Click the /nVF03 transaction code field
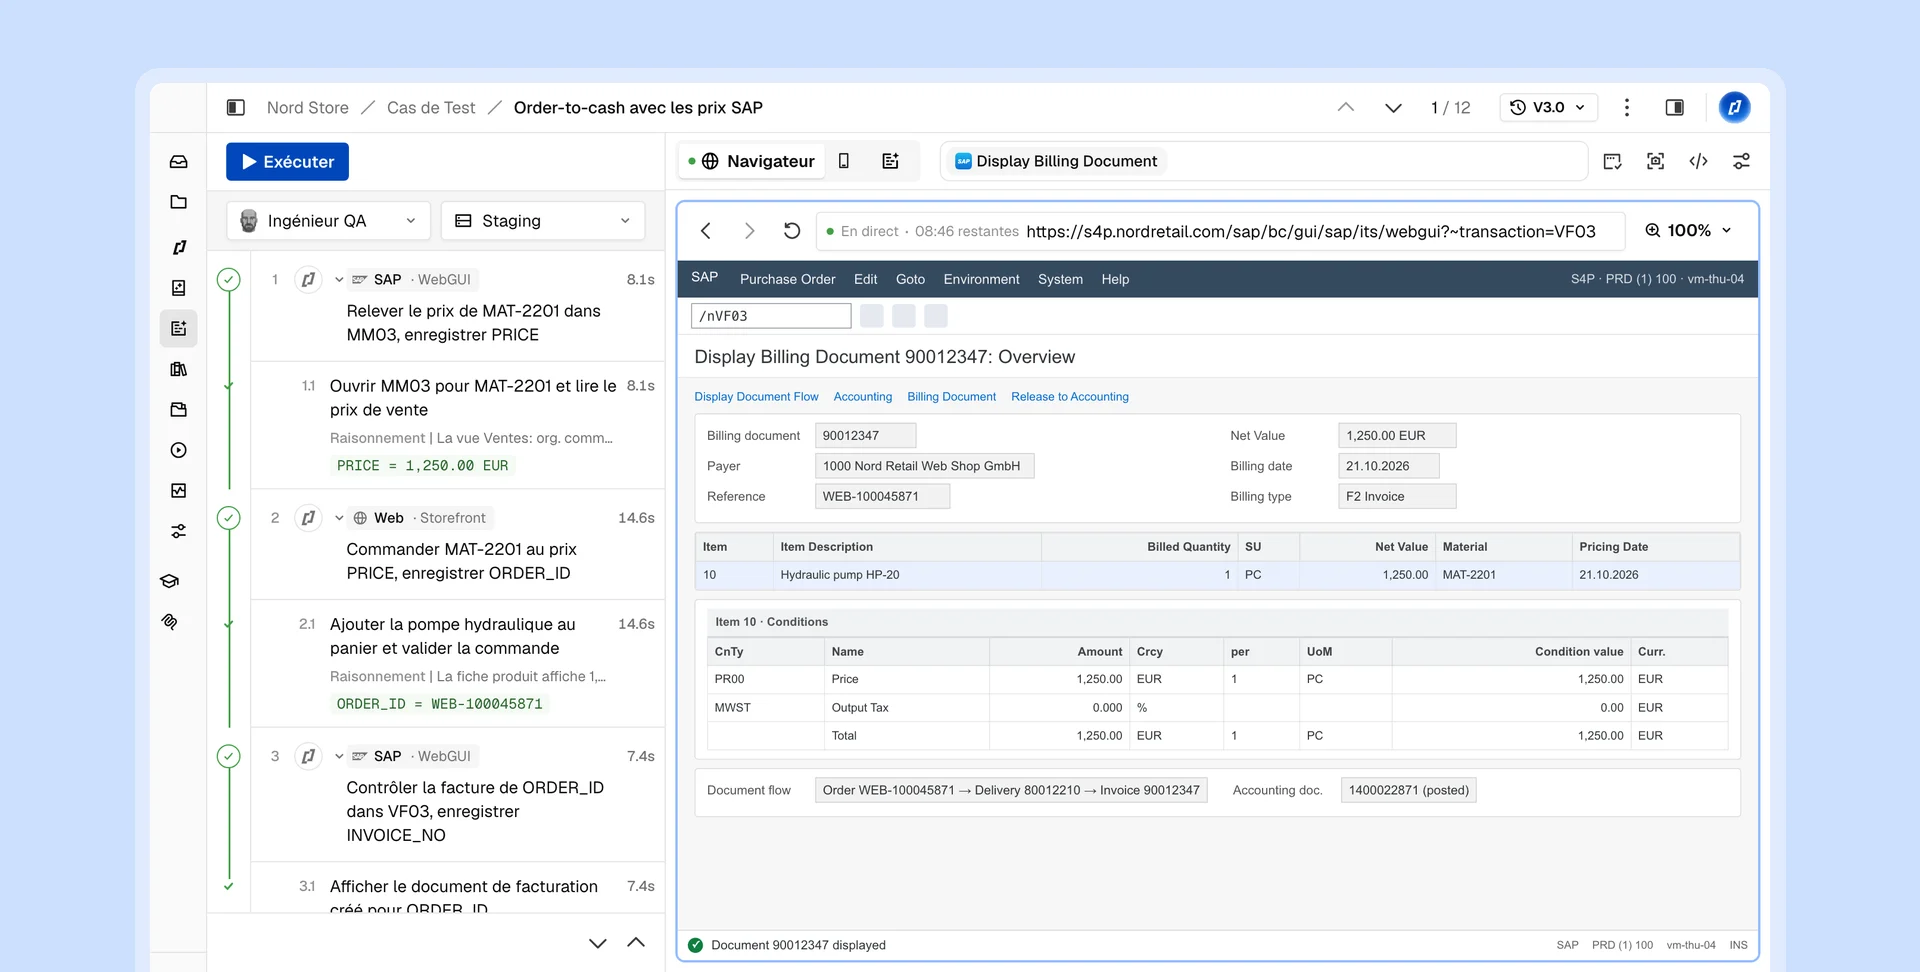 (x=771, y=316)
